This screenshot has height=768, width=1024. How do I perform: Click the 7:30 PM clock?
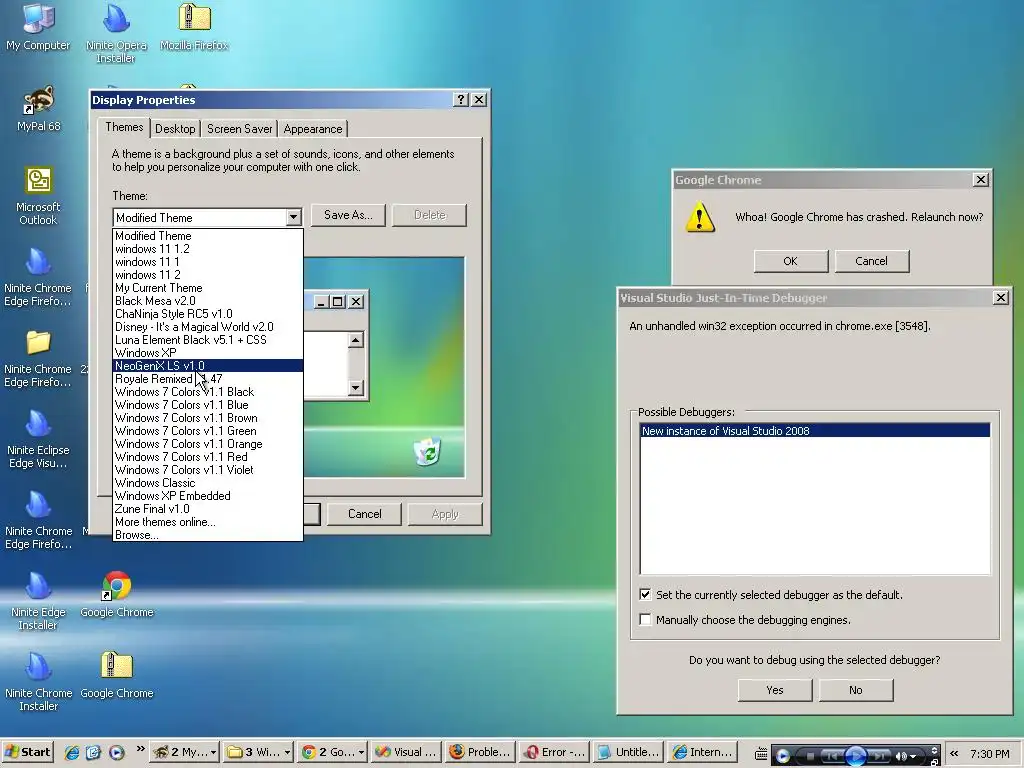[989, 754]
